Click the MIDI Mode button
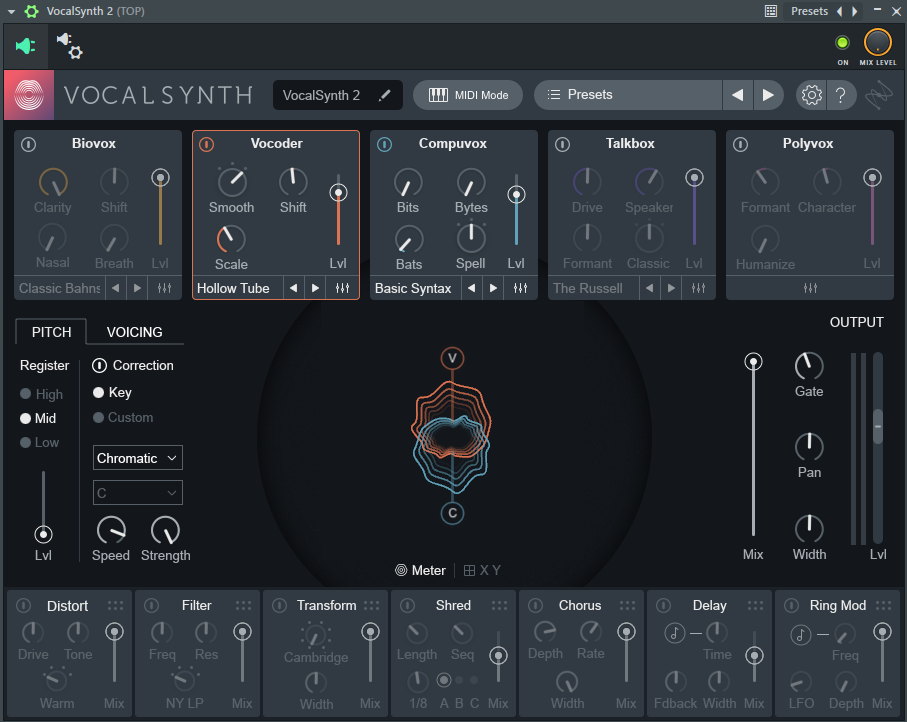This screenshot has width=907, height=722. point(468,95)
